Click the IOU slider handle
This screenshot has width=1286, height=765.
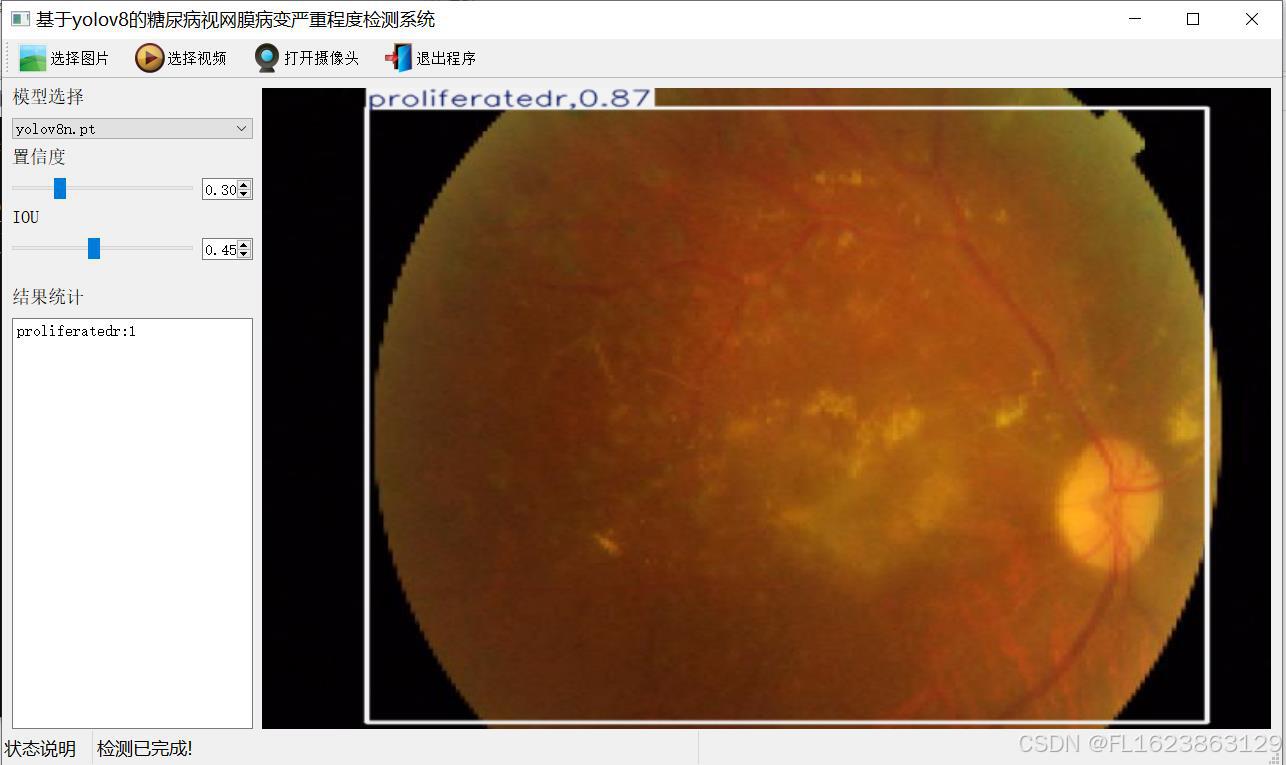[94, 248]
